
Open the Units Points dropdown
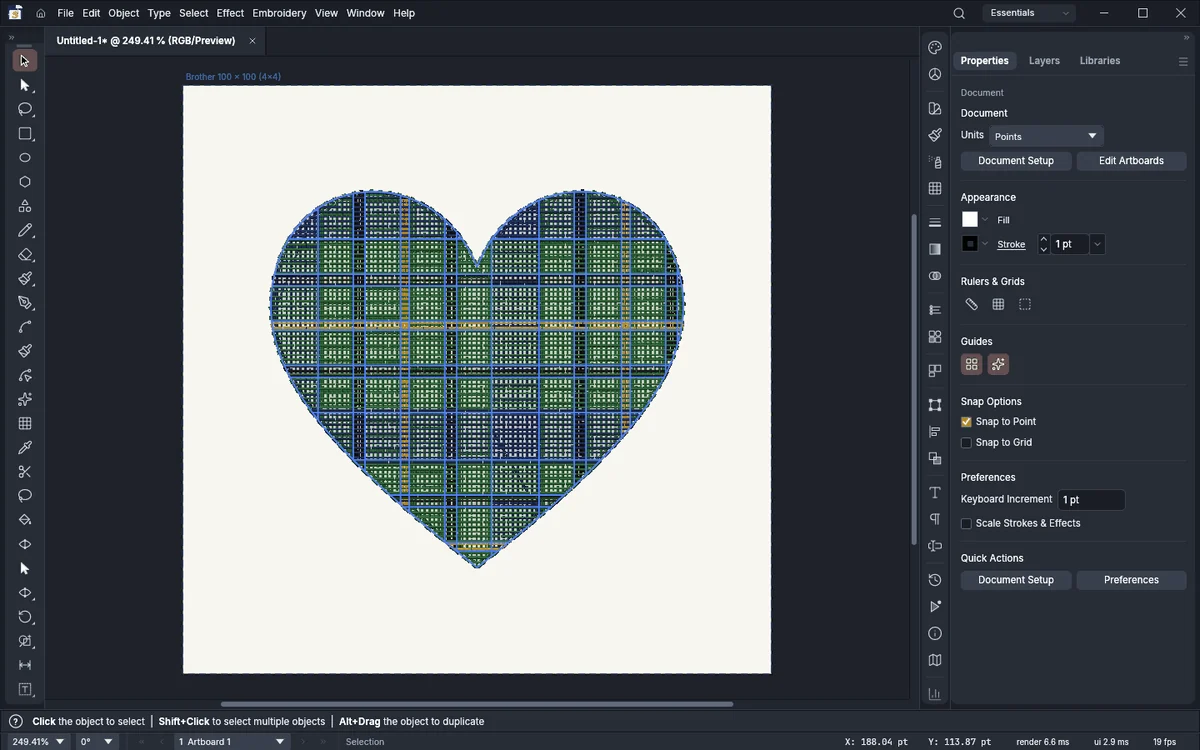coord(1046,136)
